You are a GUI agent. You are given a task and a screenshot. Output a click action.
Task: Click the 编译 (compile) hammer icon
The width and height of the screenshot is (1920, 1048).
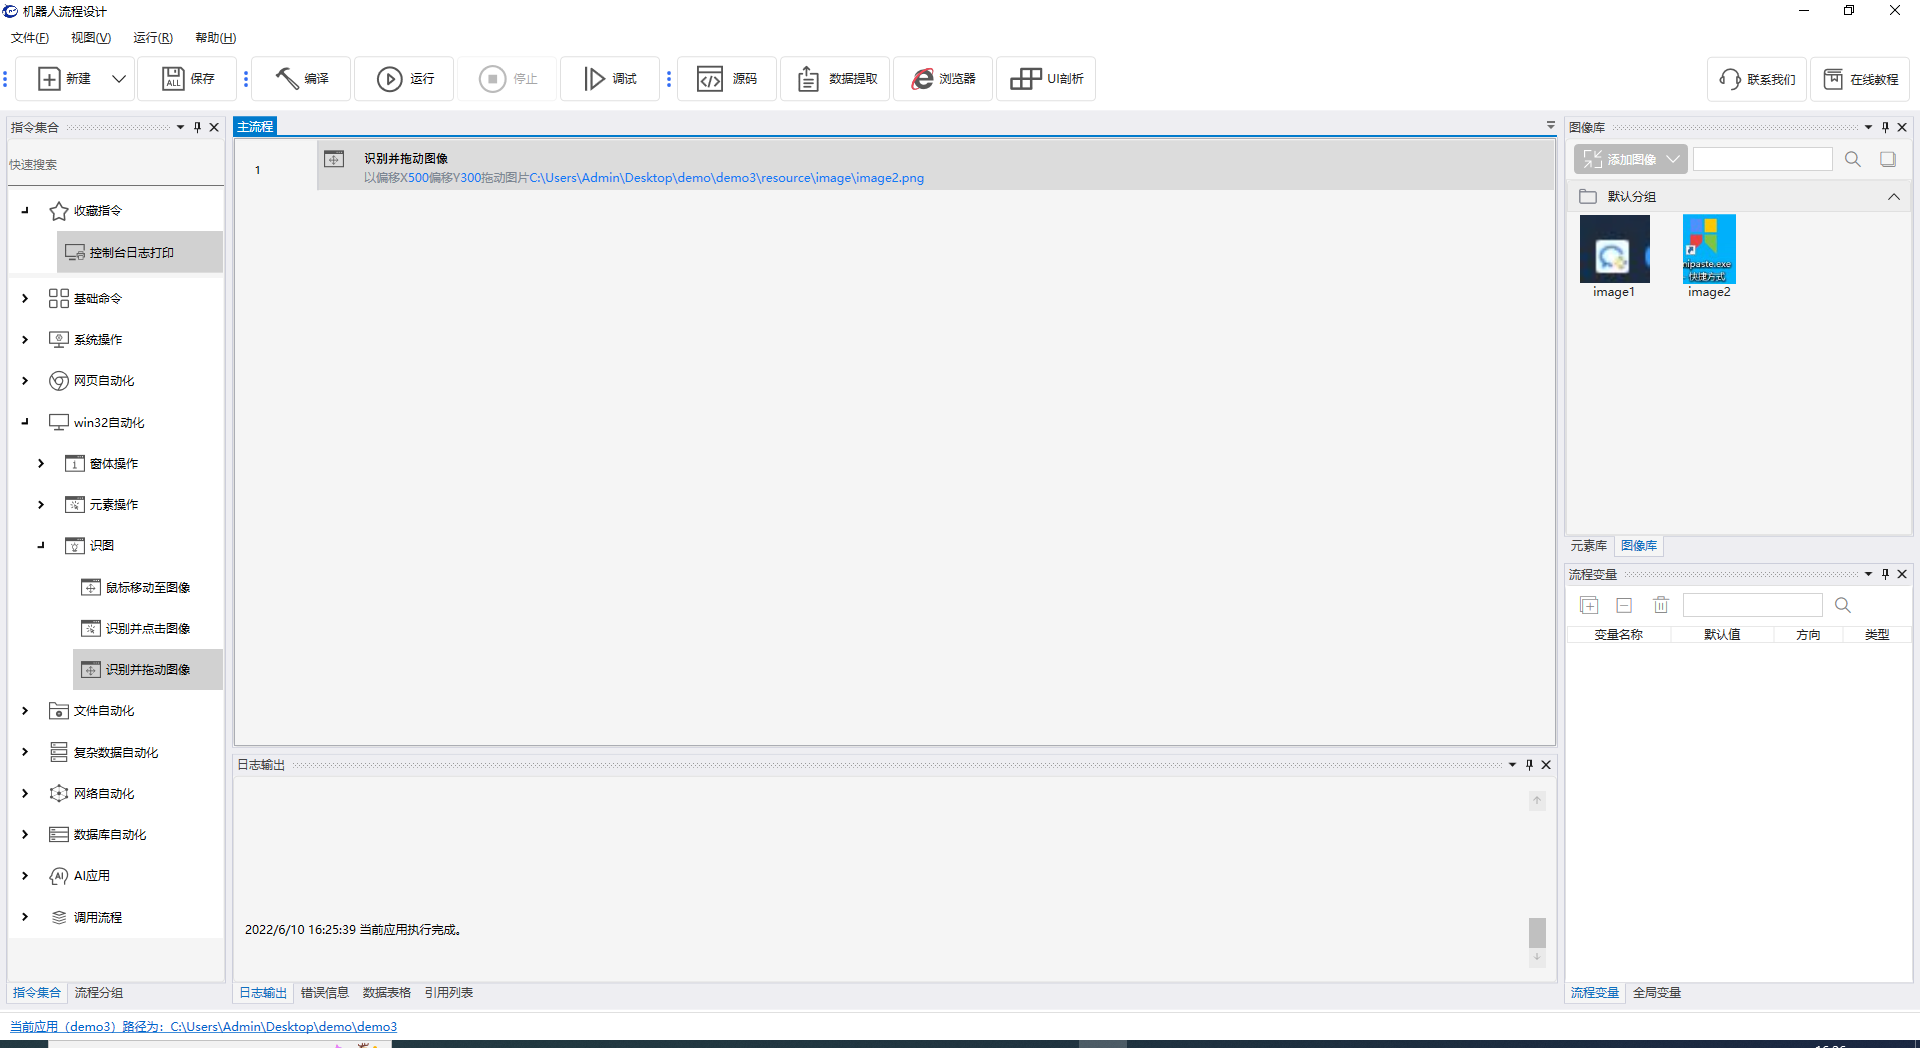(x=288, y=79)
